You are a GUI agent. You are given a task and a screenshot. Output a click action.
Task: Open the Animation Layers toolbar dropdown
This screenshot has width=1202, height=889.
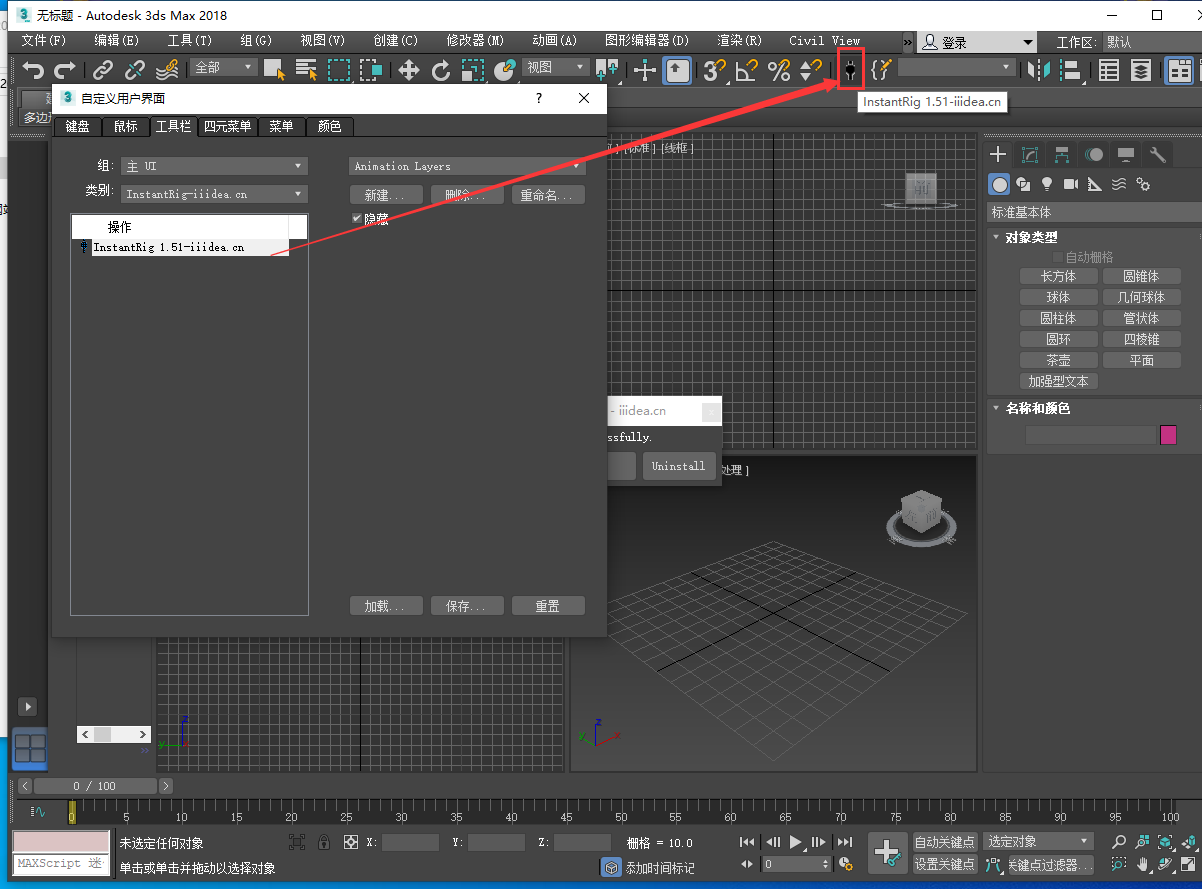click(467, 166)
